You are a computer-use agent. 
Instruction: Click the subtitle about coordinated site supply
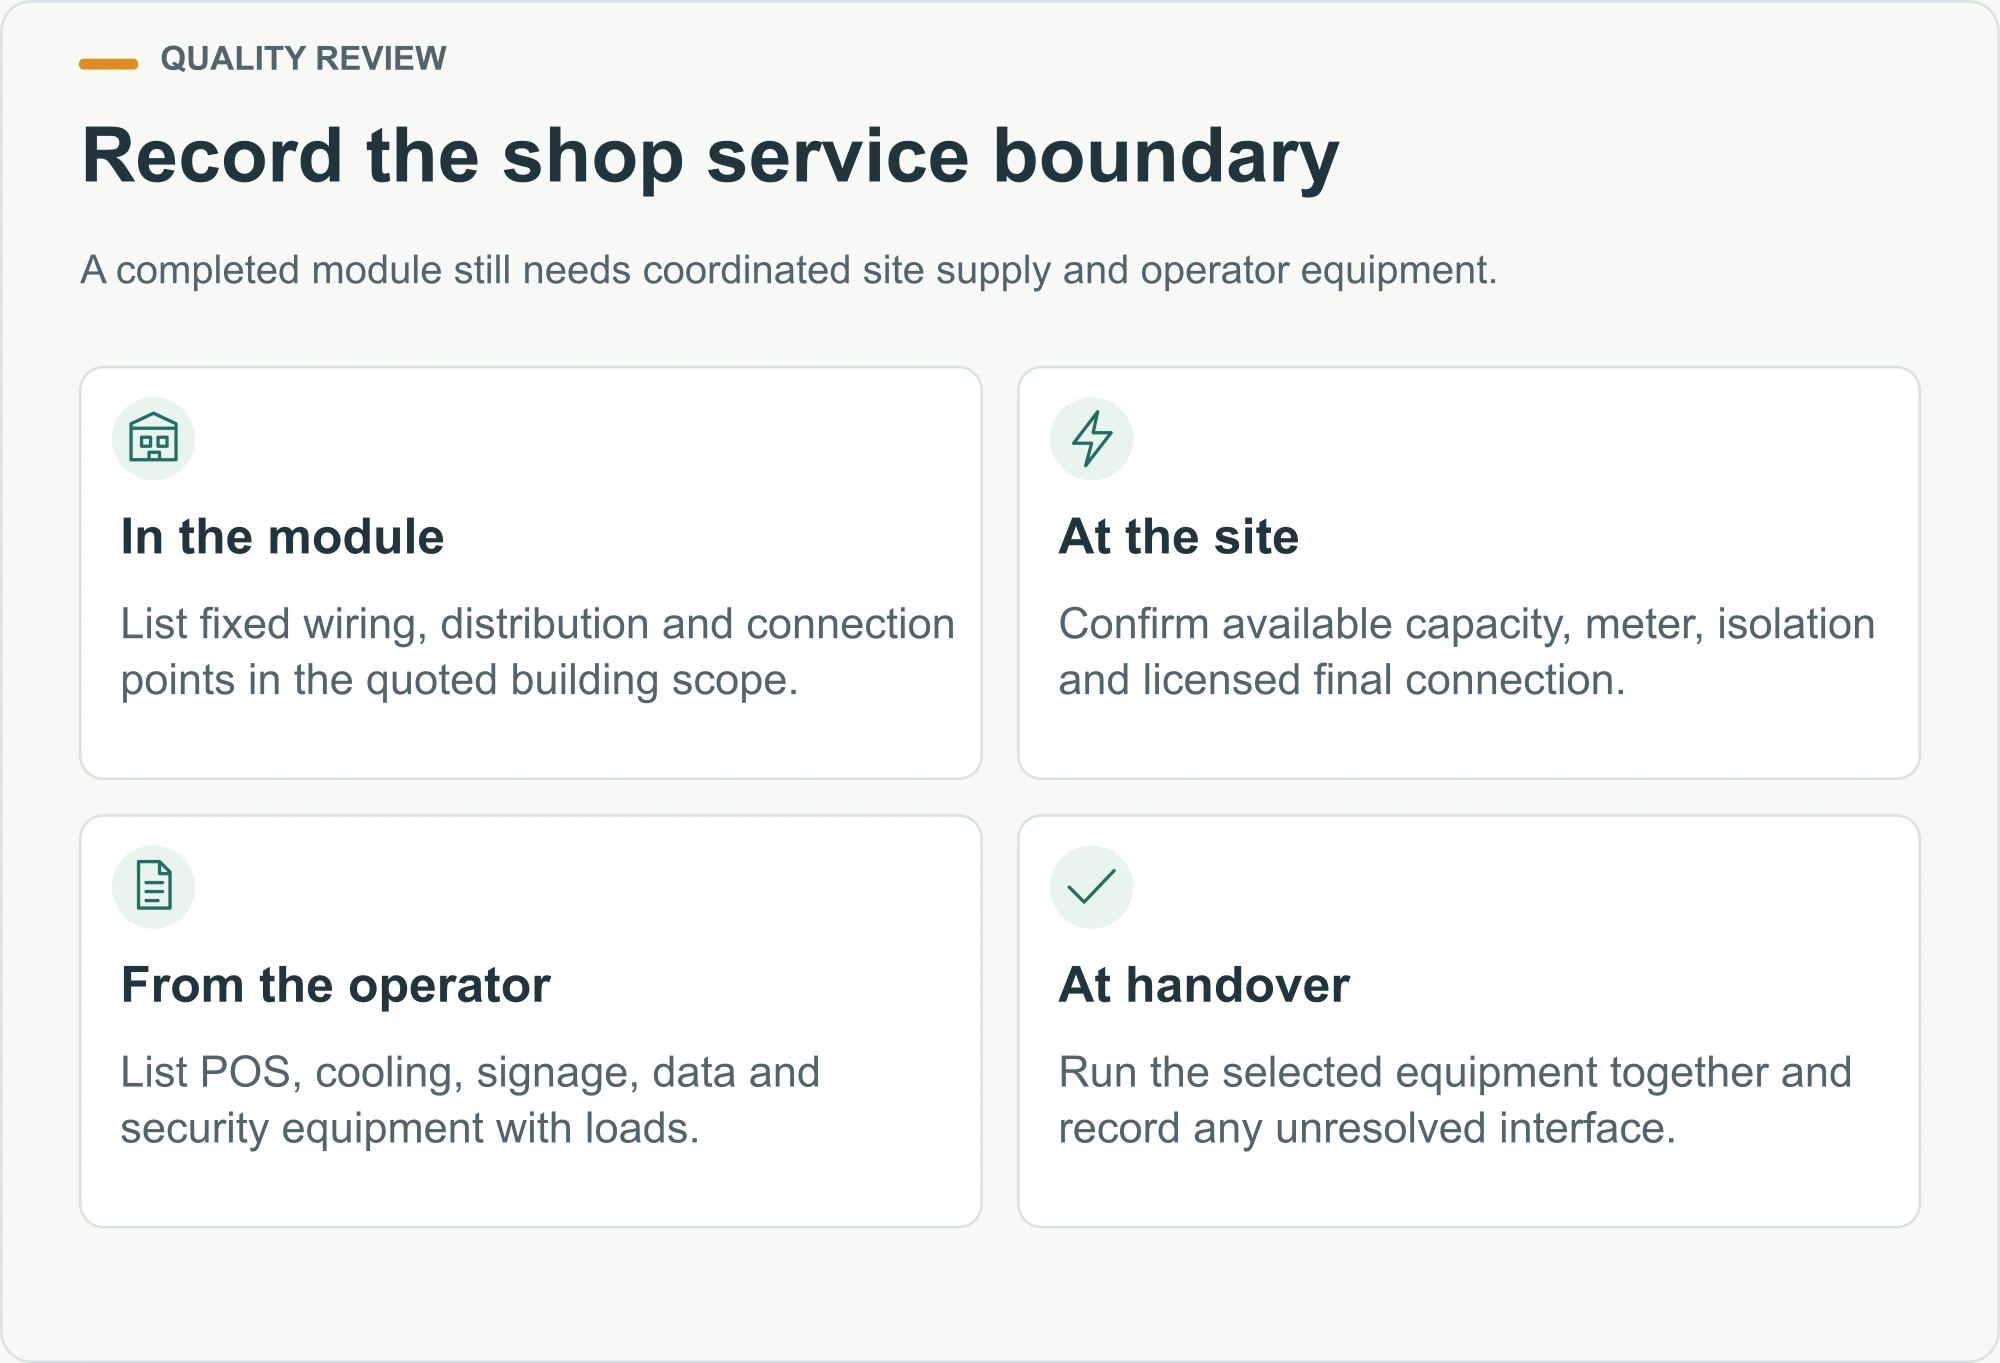tap(789, 270)
